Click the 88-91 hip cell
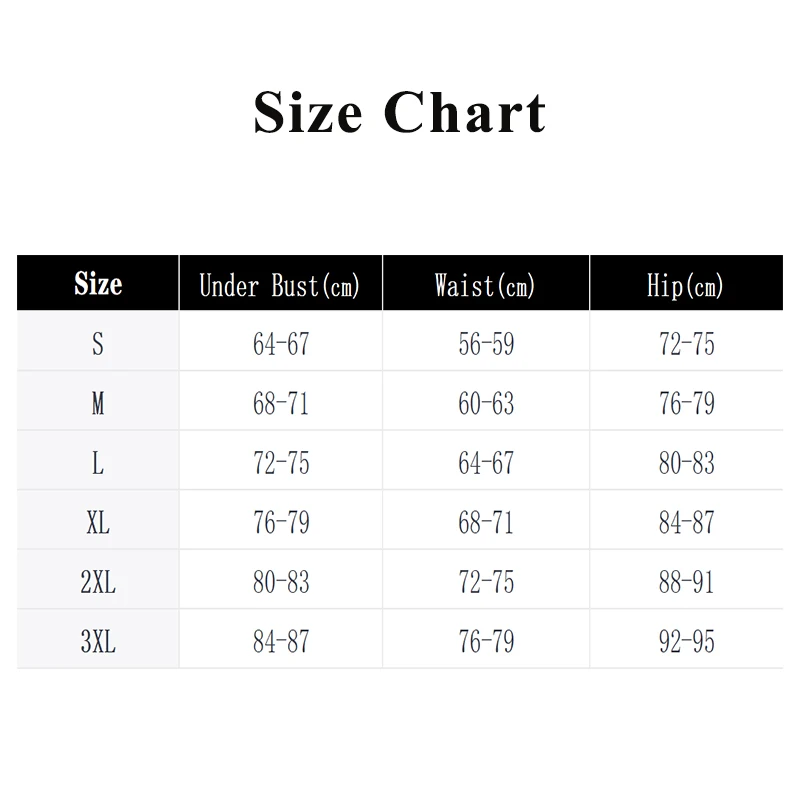This screenshot has height=800, width=800. click(x=686, y=582)
